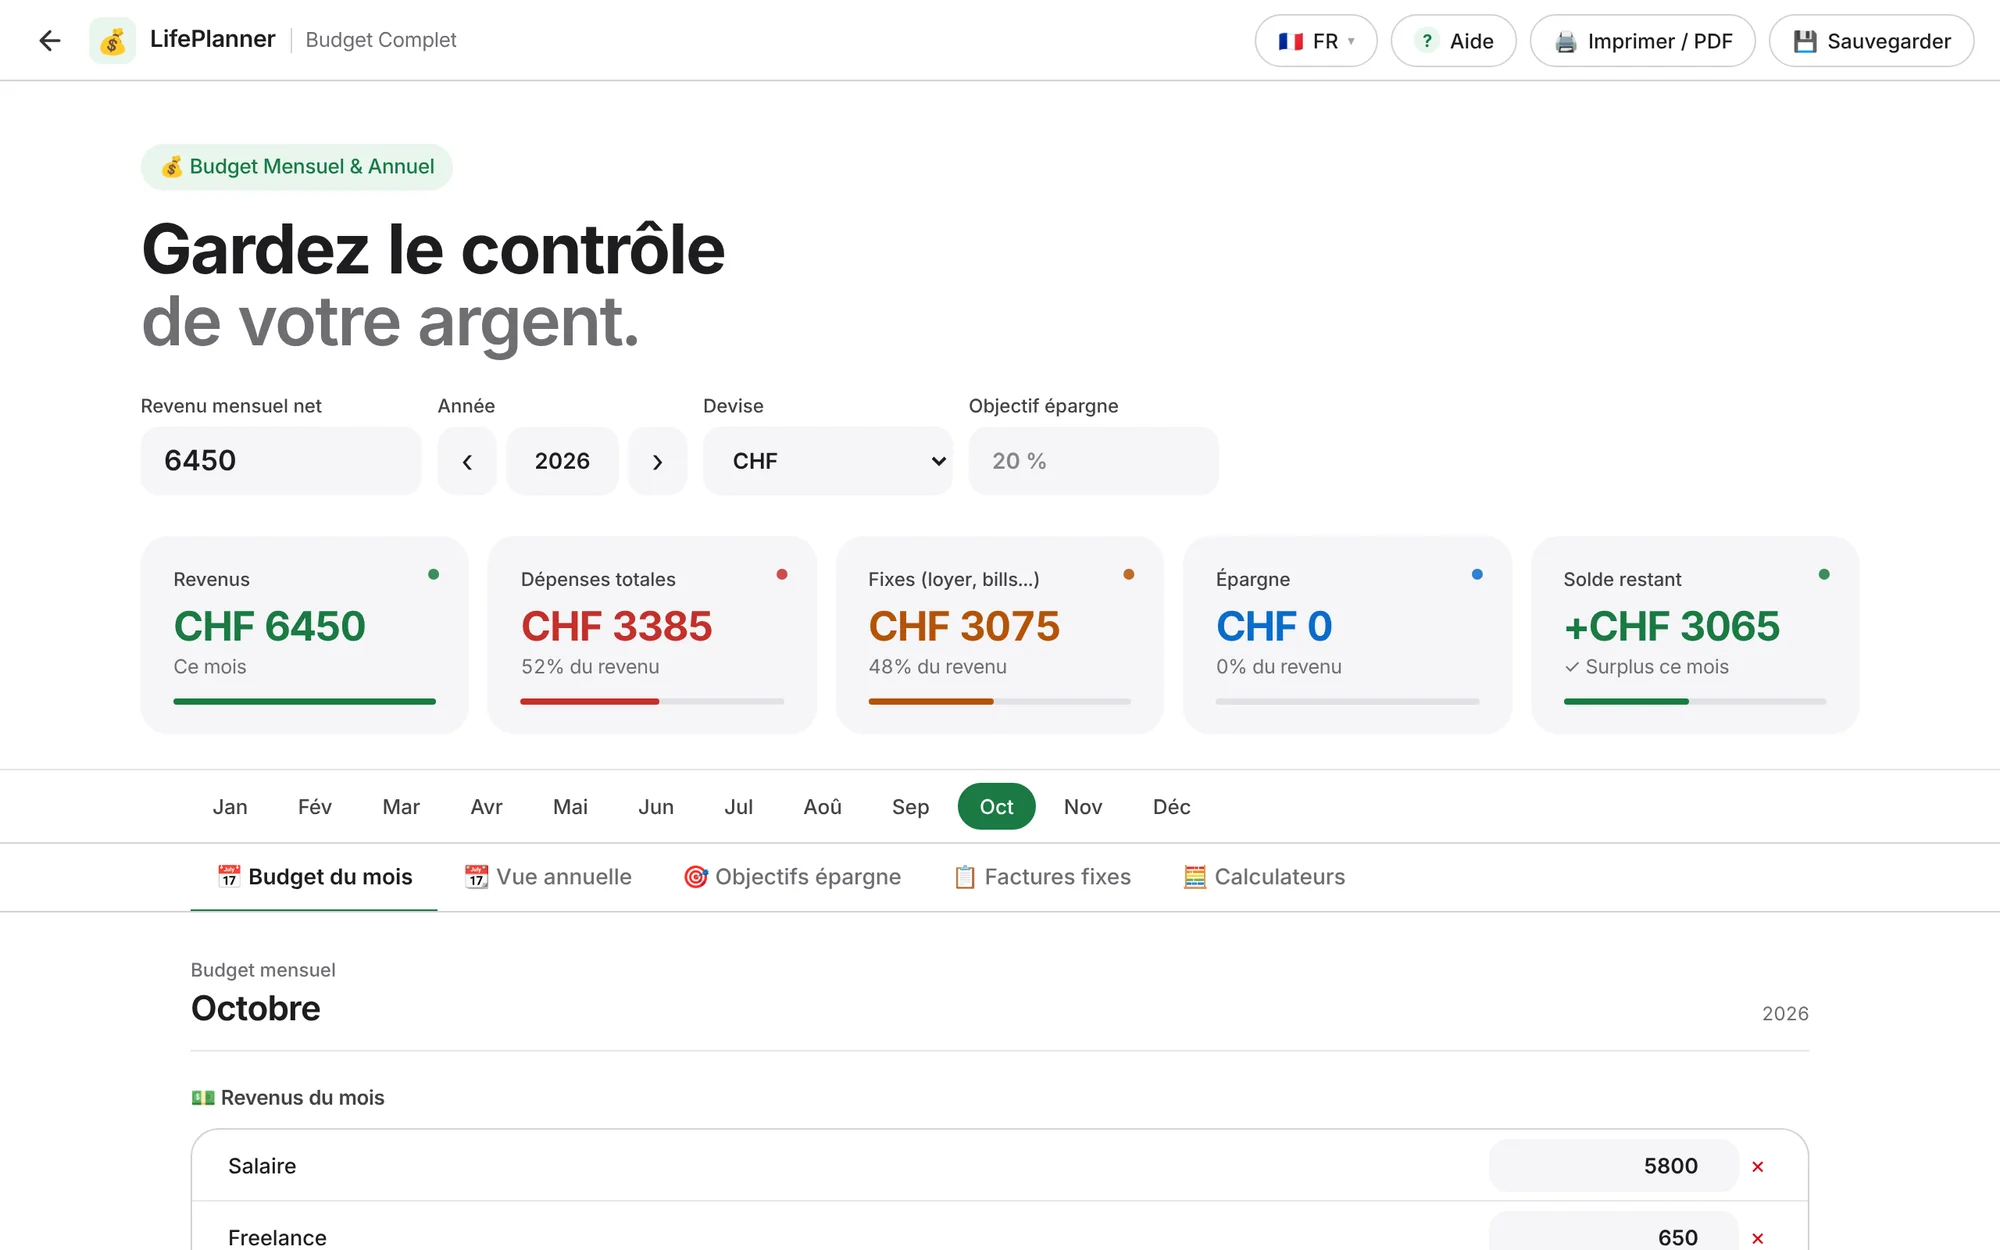This screenshot has width=2000, height=1250.
Task: Select the Jan month
Action: 230,807
